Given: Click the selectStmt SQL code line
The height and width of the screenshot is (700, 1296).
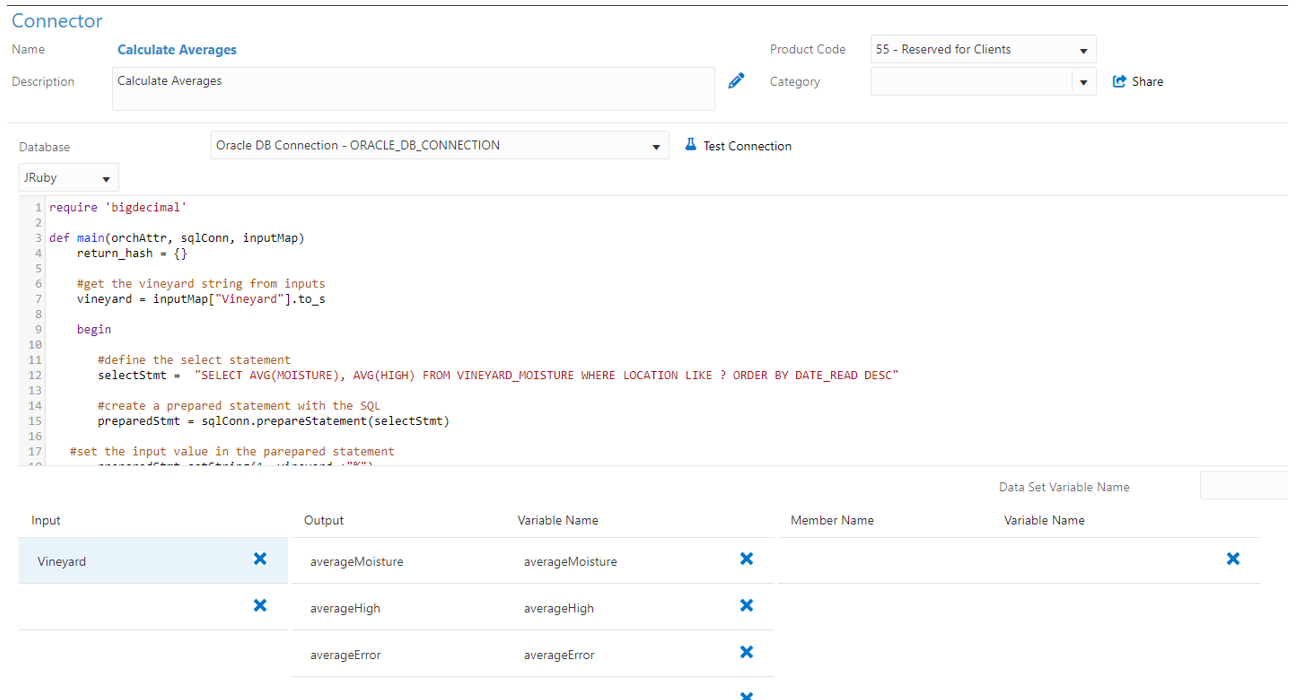Looking at the screenshot, I should tap(498, 375).
